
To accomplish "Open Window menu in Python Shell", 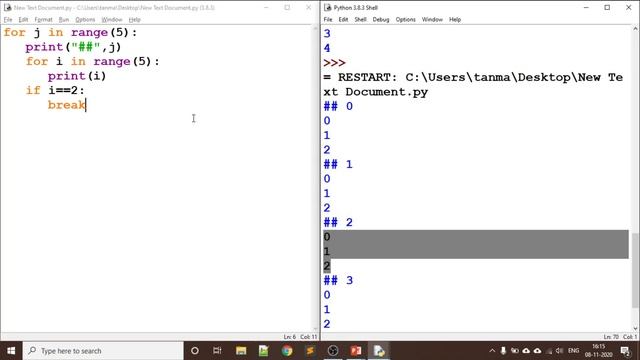I will [x=432, y=20].
